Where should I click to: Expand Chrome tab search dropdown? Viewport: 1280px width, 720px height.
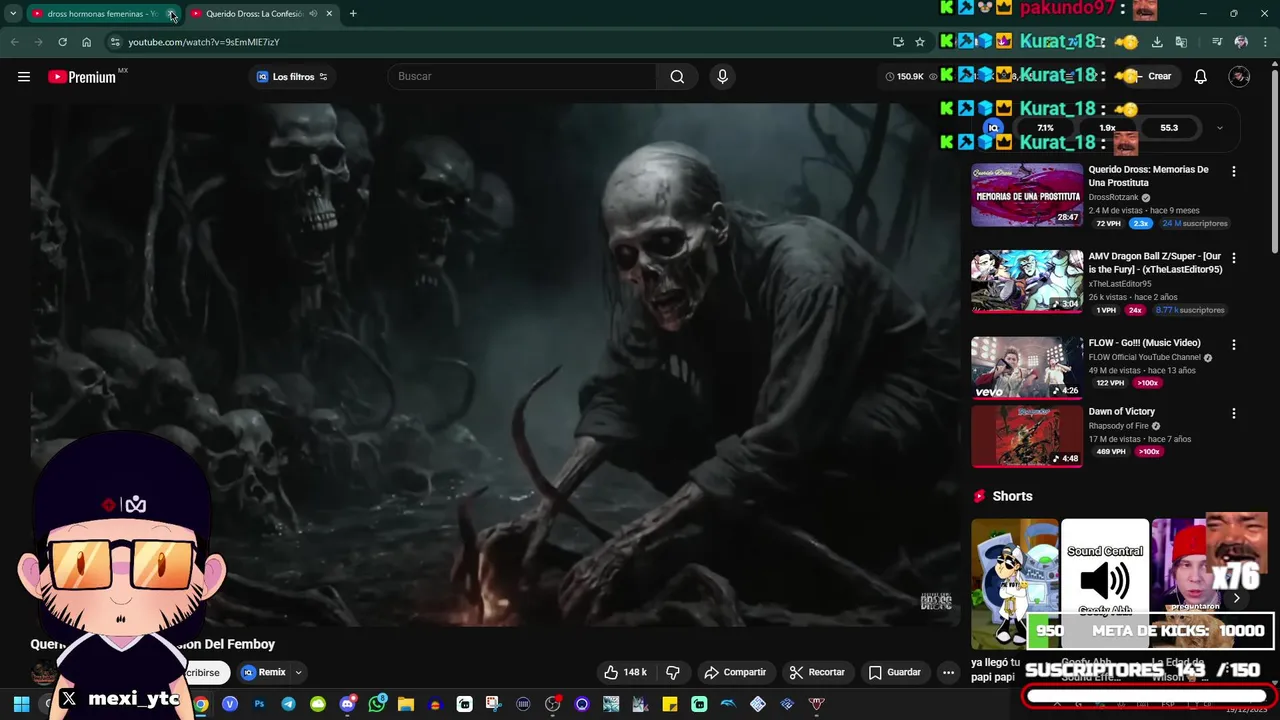(13, 13)
